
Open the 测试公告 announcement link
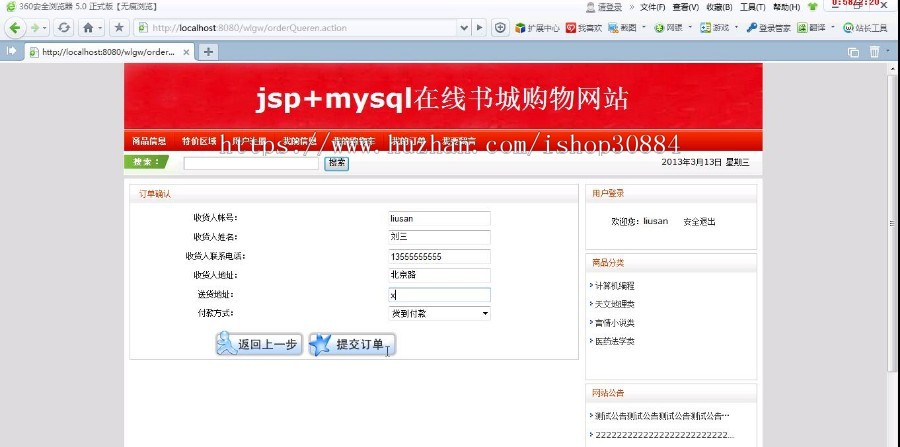click(x=662, y=415)
